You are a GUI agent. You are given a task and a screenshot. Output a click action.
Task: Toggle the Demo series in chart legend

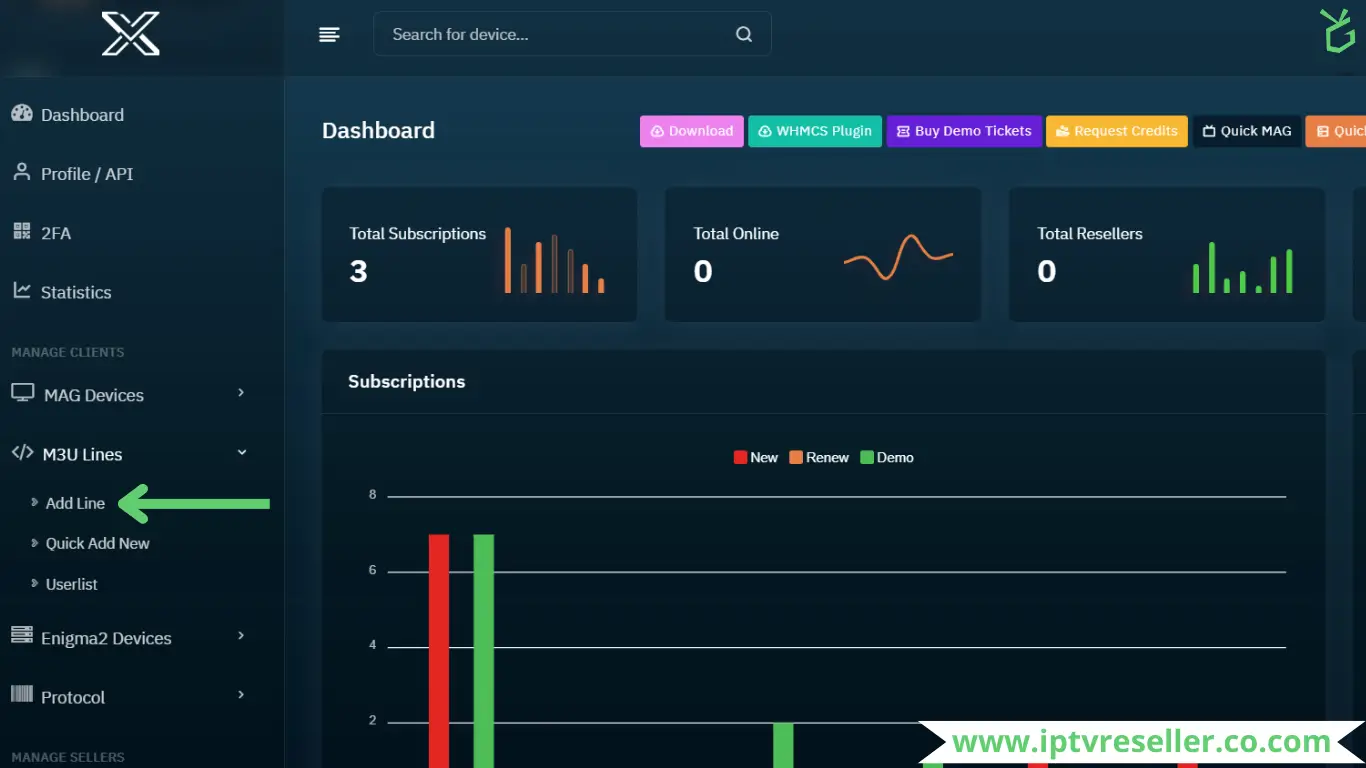[887, 458]
